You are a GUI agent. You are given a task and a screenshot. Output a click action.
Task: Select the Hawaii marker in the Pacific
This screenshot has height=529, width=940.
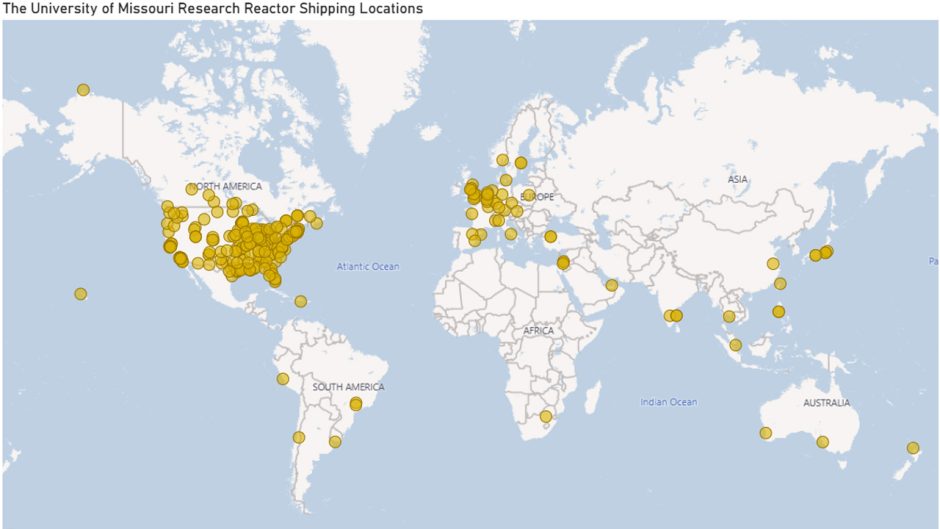point(80,294)
